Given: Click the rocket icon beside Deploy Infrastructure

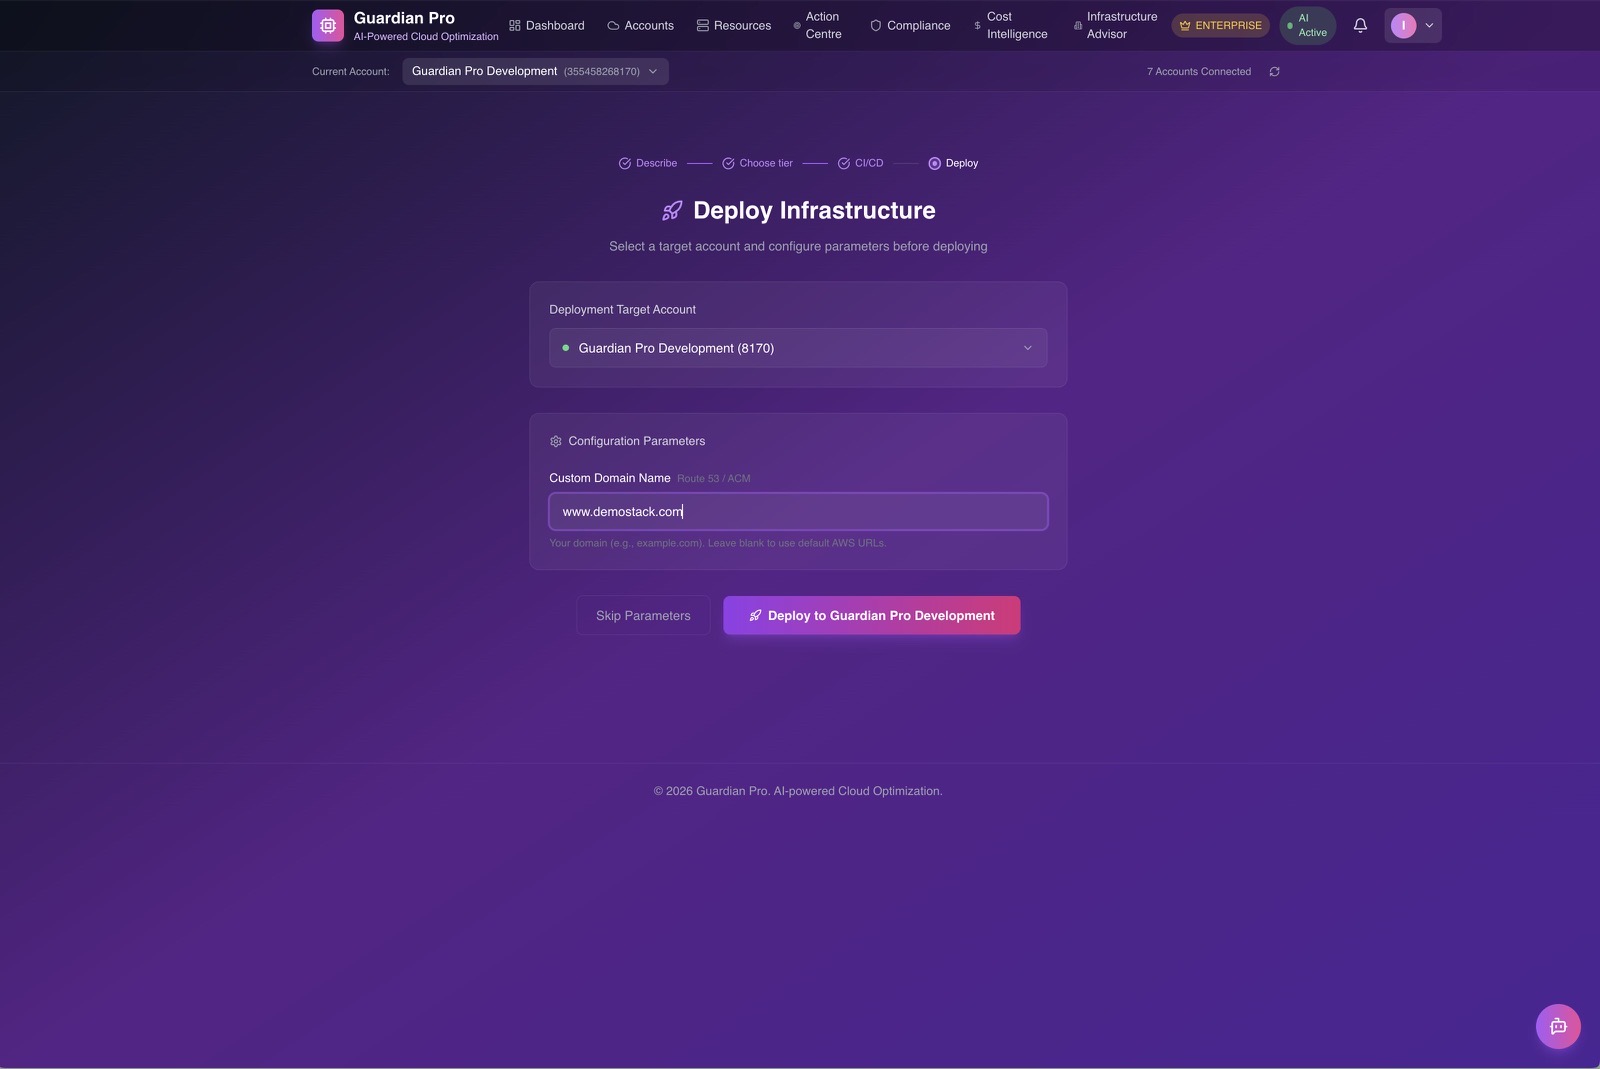Looking at the screenshot, I should pos(672,211).
